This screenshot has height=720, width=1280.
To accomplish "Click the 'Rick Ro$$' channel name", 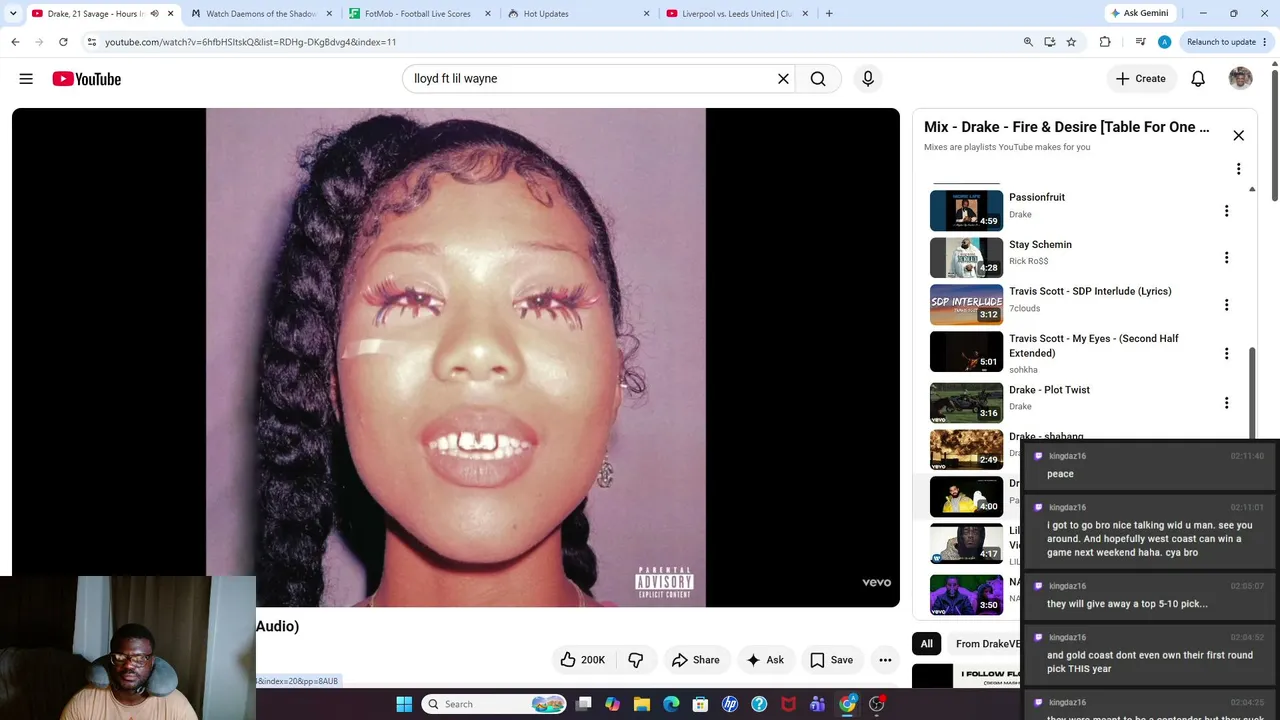I will (x=1029, y=261).
